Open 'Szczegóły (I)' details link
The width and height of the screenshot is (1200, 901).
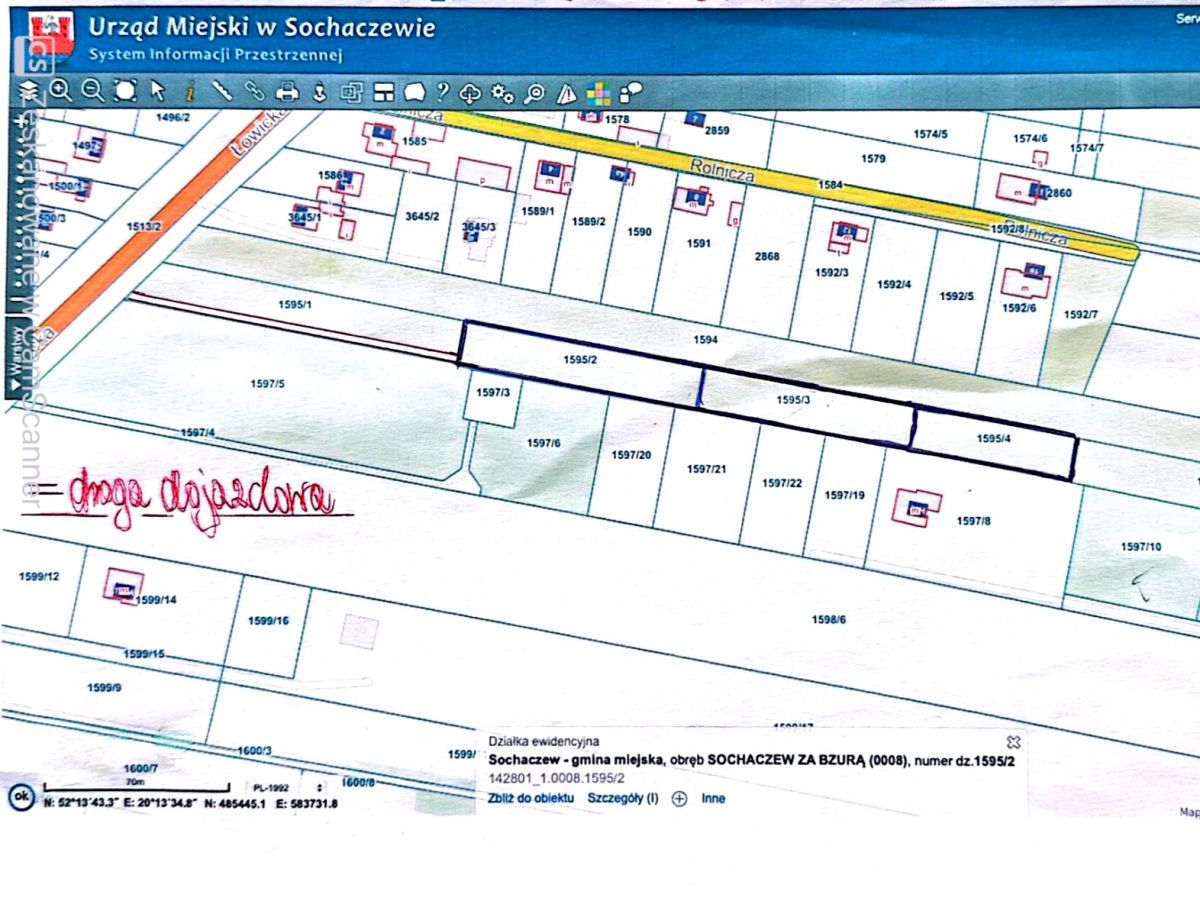622,799
